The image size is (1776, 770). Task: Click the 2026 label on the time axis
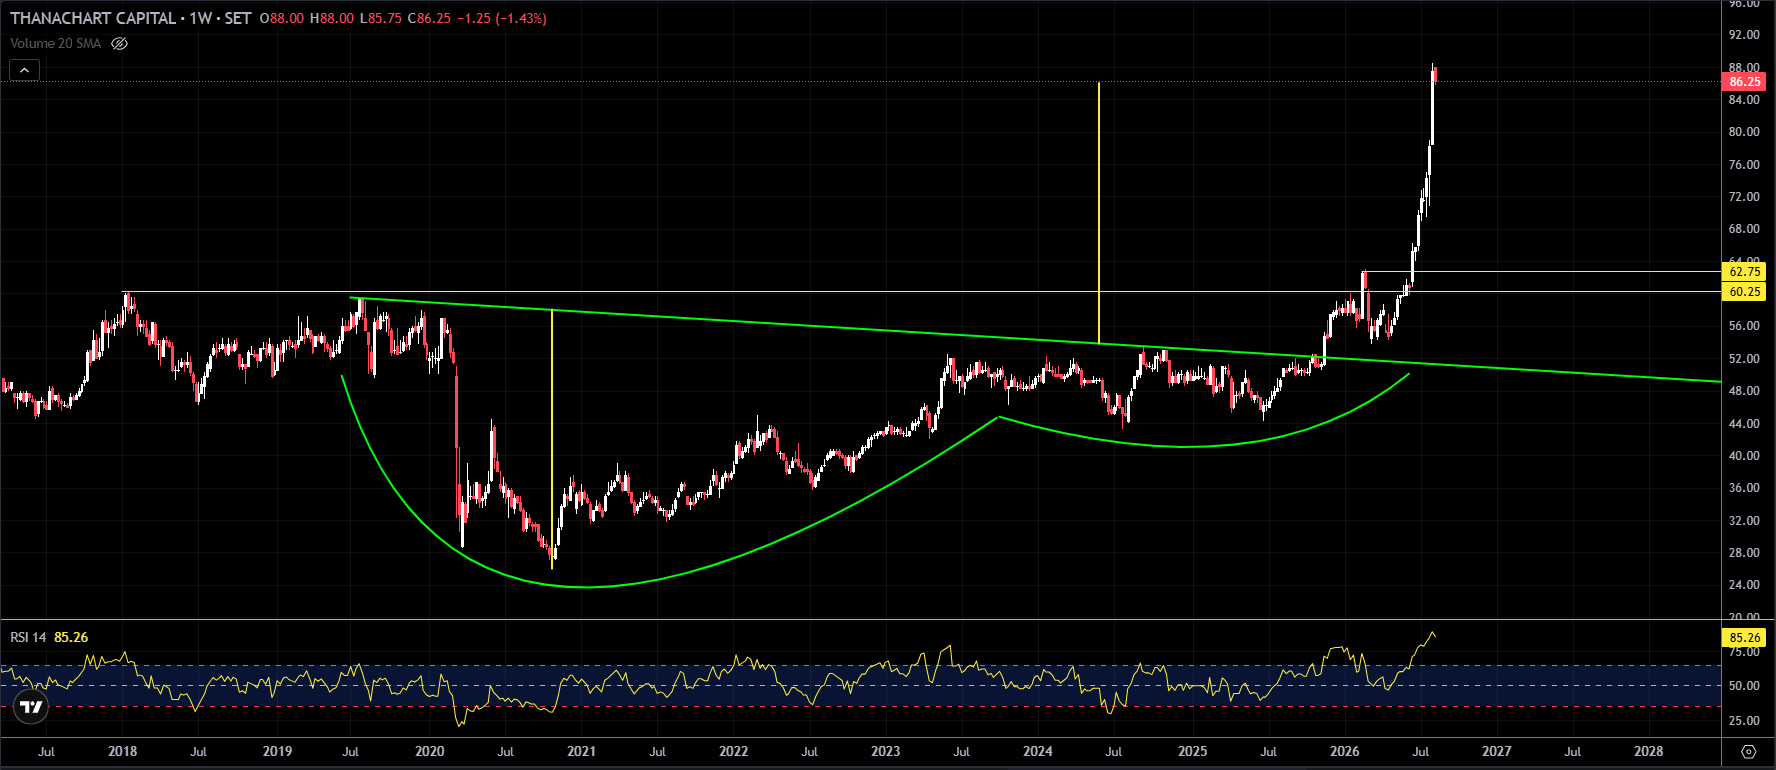point(1344,751)
